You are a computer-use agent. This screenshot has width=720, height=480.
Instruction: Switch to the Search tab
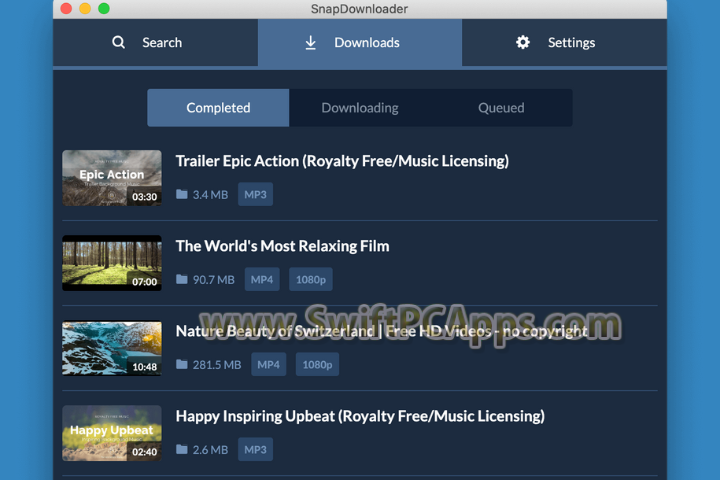[x=155, y=43]
